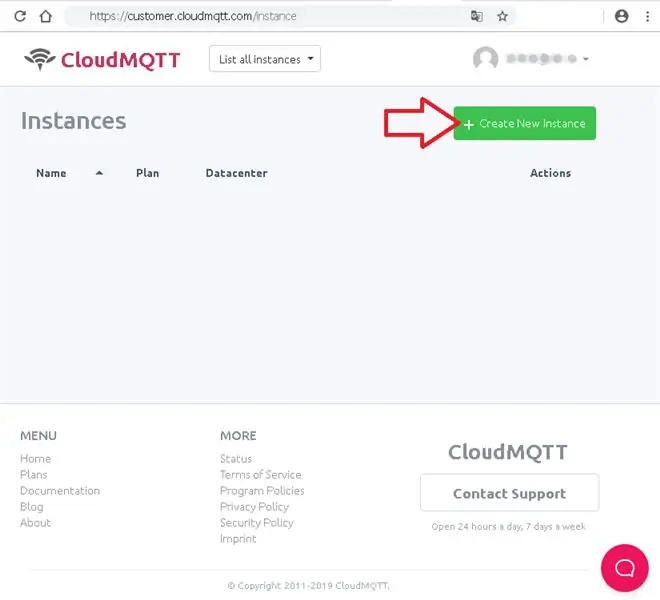Click the Open 24 hours a day text
Screen dimensions: 660x600
point(508,526)
